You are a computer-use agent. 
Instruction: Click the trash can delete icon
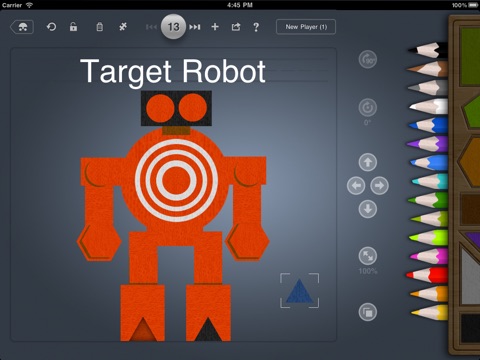[x=99, y=27]
